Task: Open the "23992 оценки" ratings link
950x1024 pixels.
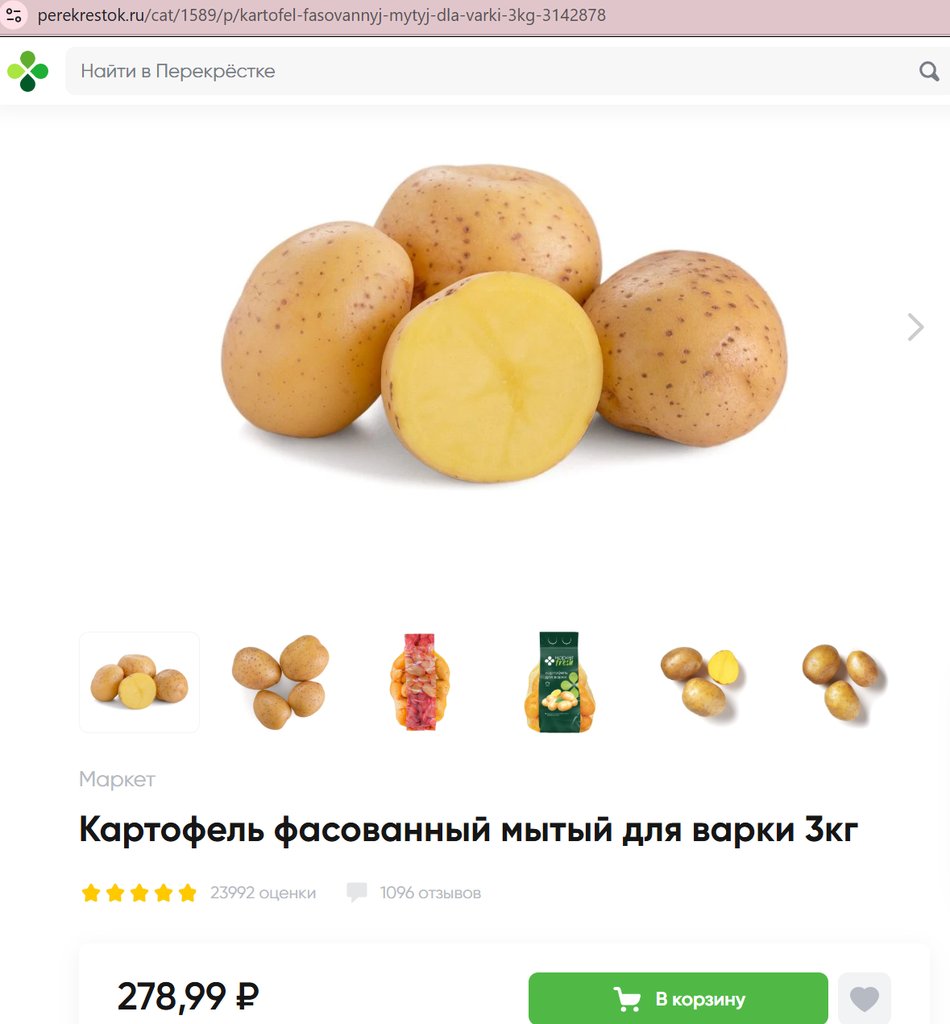Action: tap(263, 893)
